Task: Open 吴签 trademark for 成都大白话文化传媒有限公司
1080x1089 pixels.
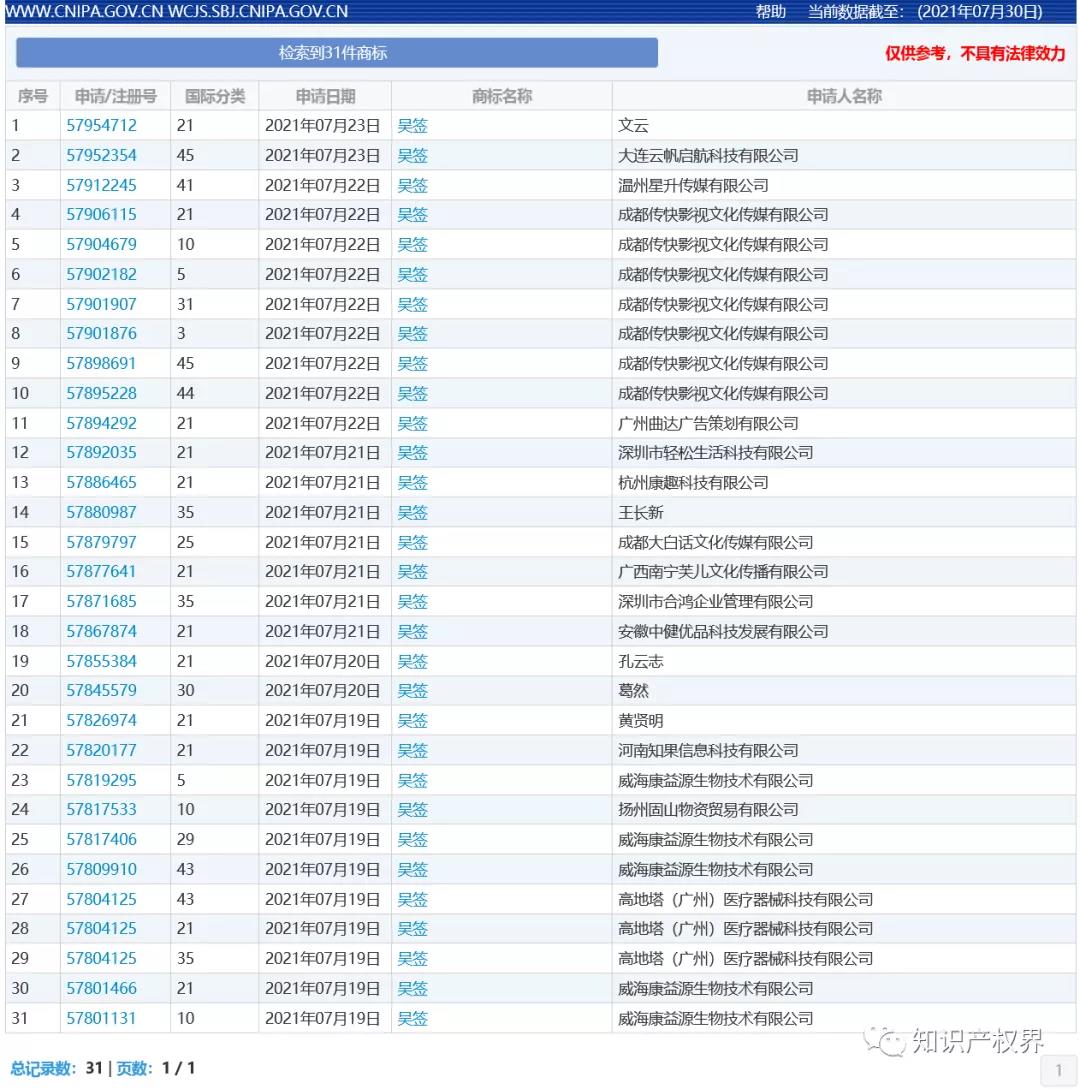Action: point(413,542)
